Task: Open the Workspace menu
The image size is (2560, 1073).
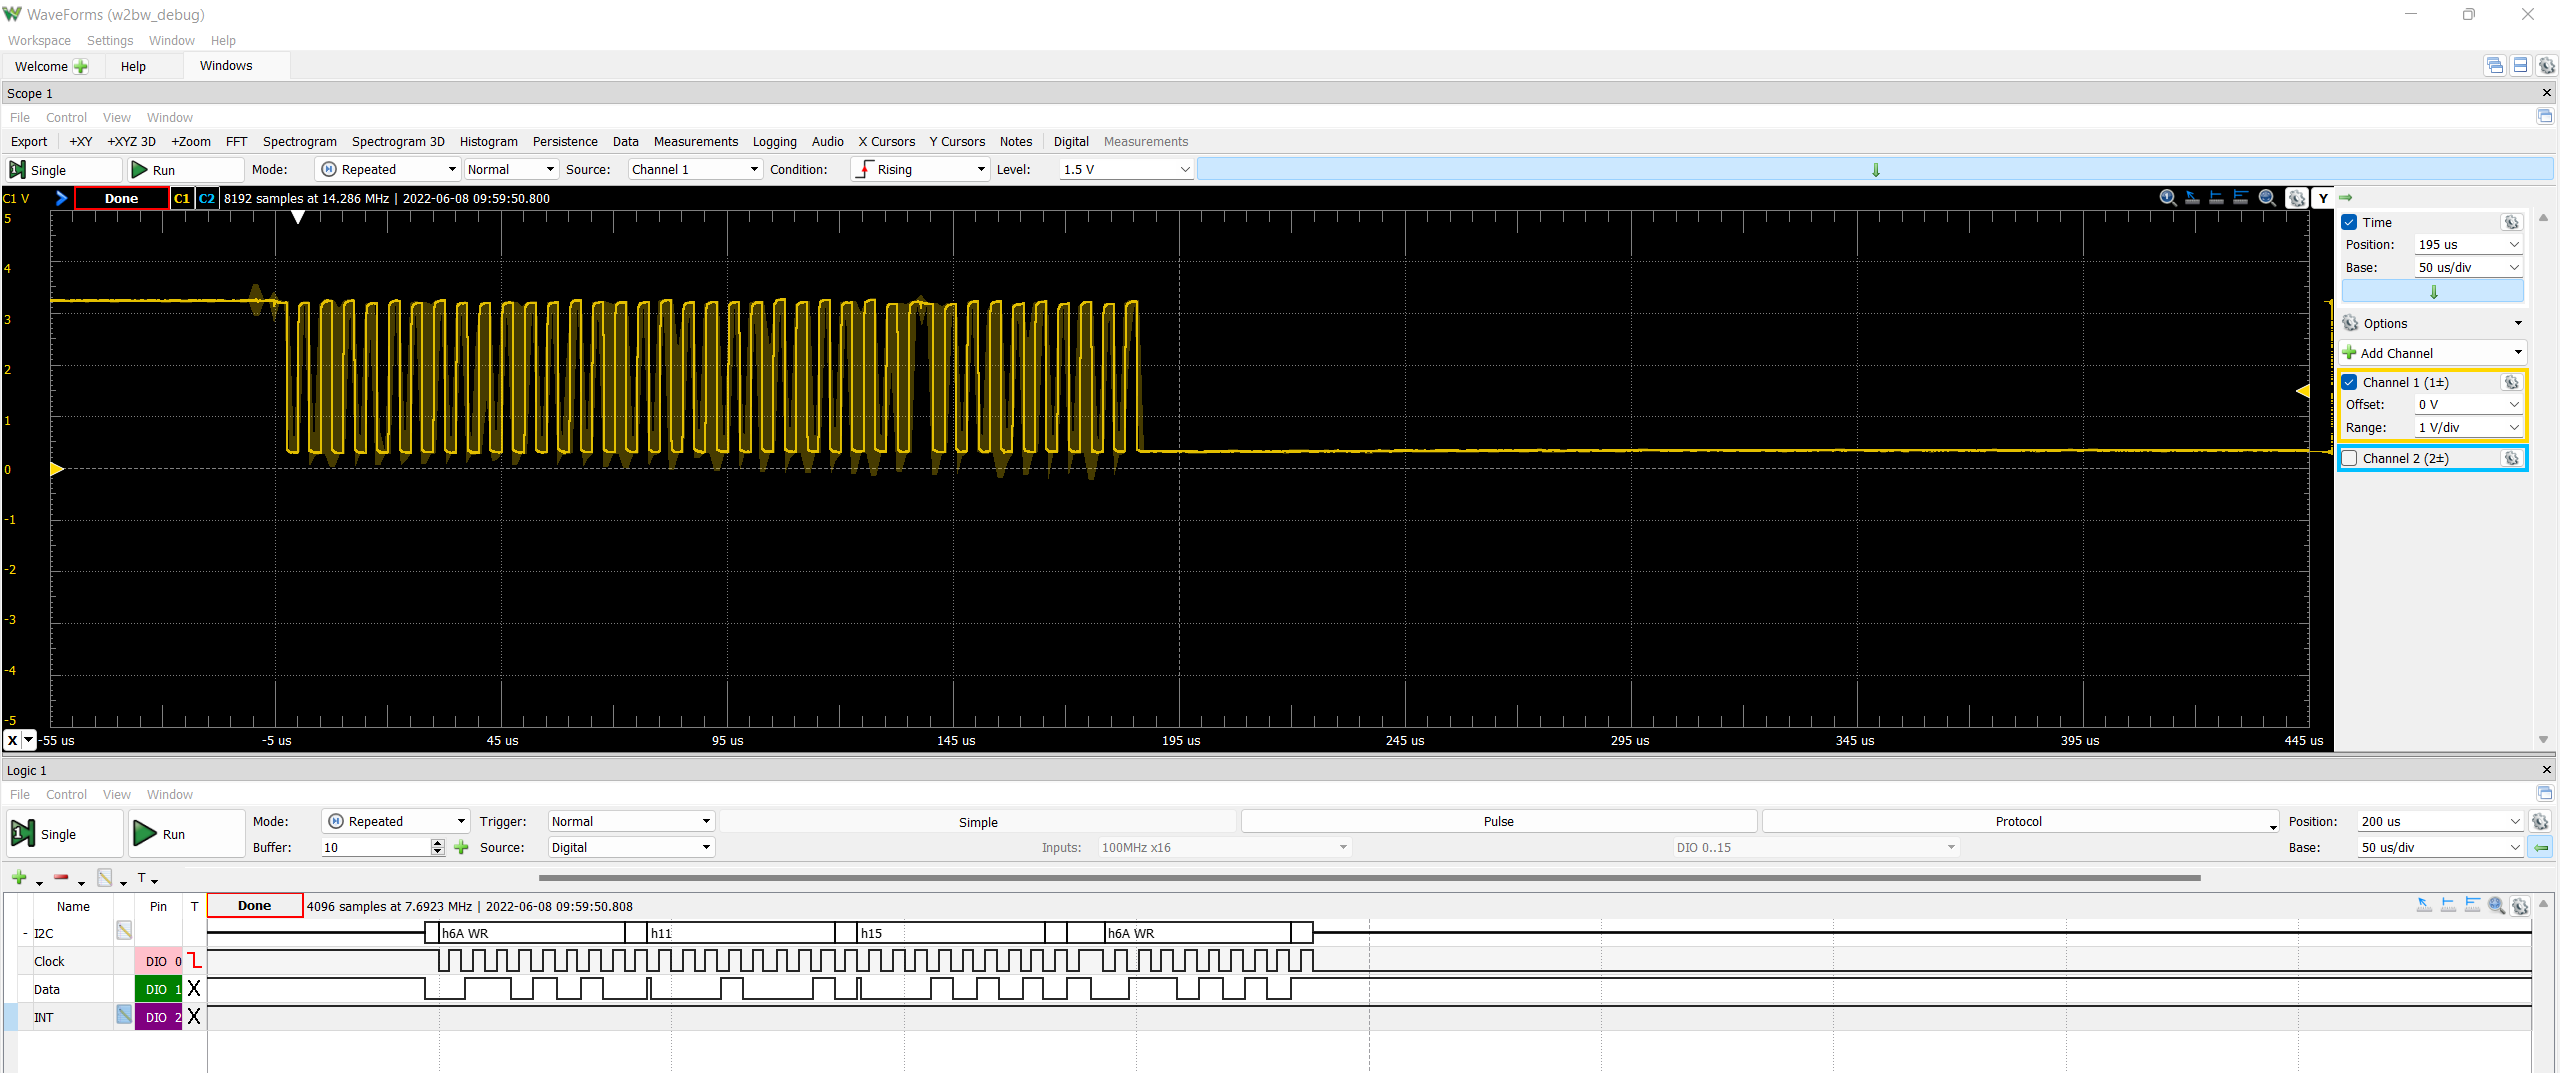Action: point(39,41)
